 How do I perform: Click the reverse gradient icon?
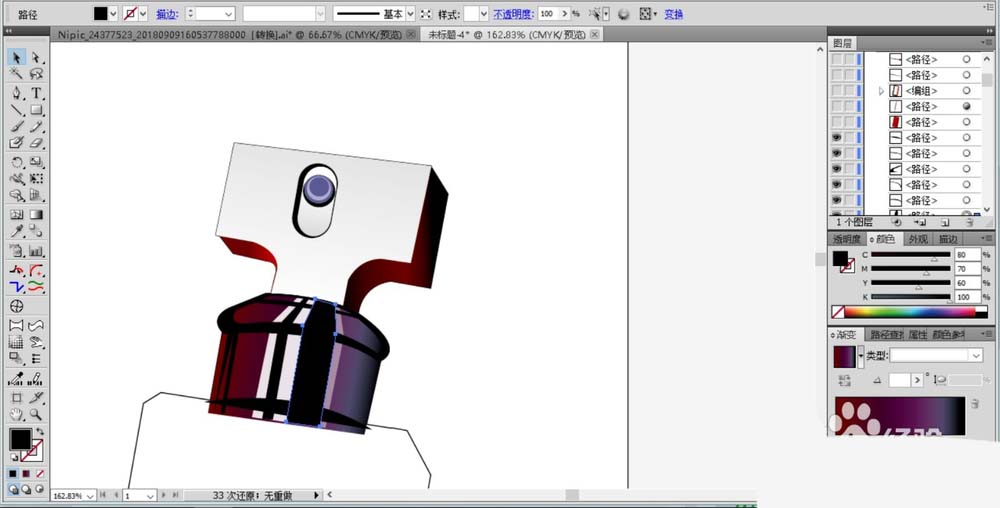click(845, 381)
